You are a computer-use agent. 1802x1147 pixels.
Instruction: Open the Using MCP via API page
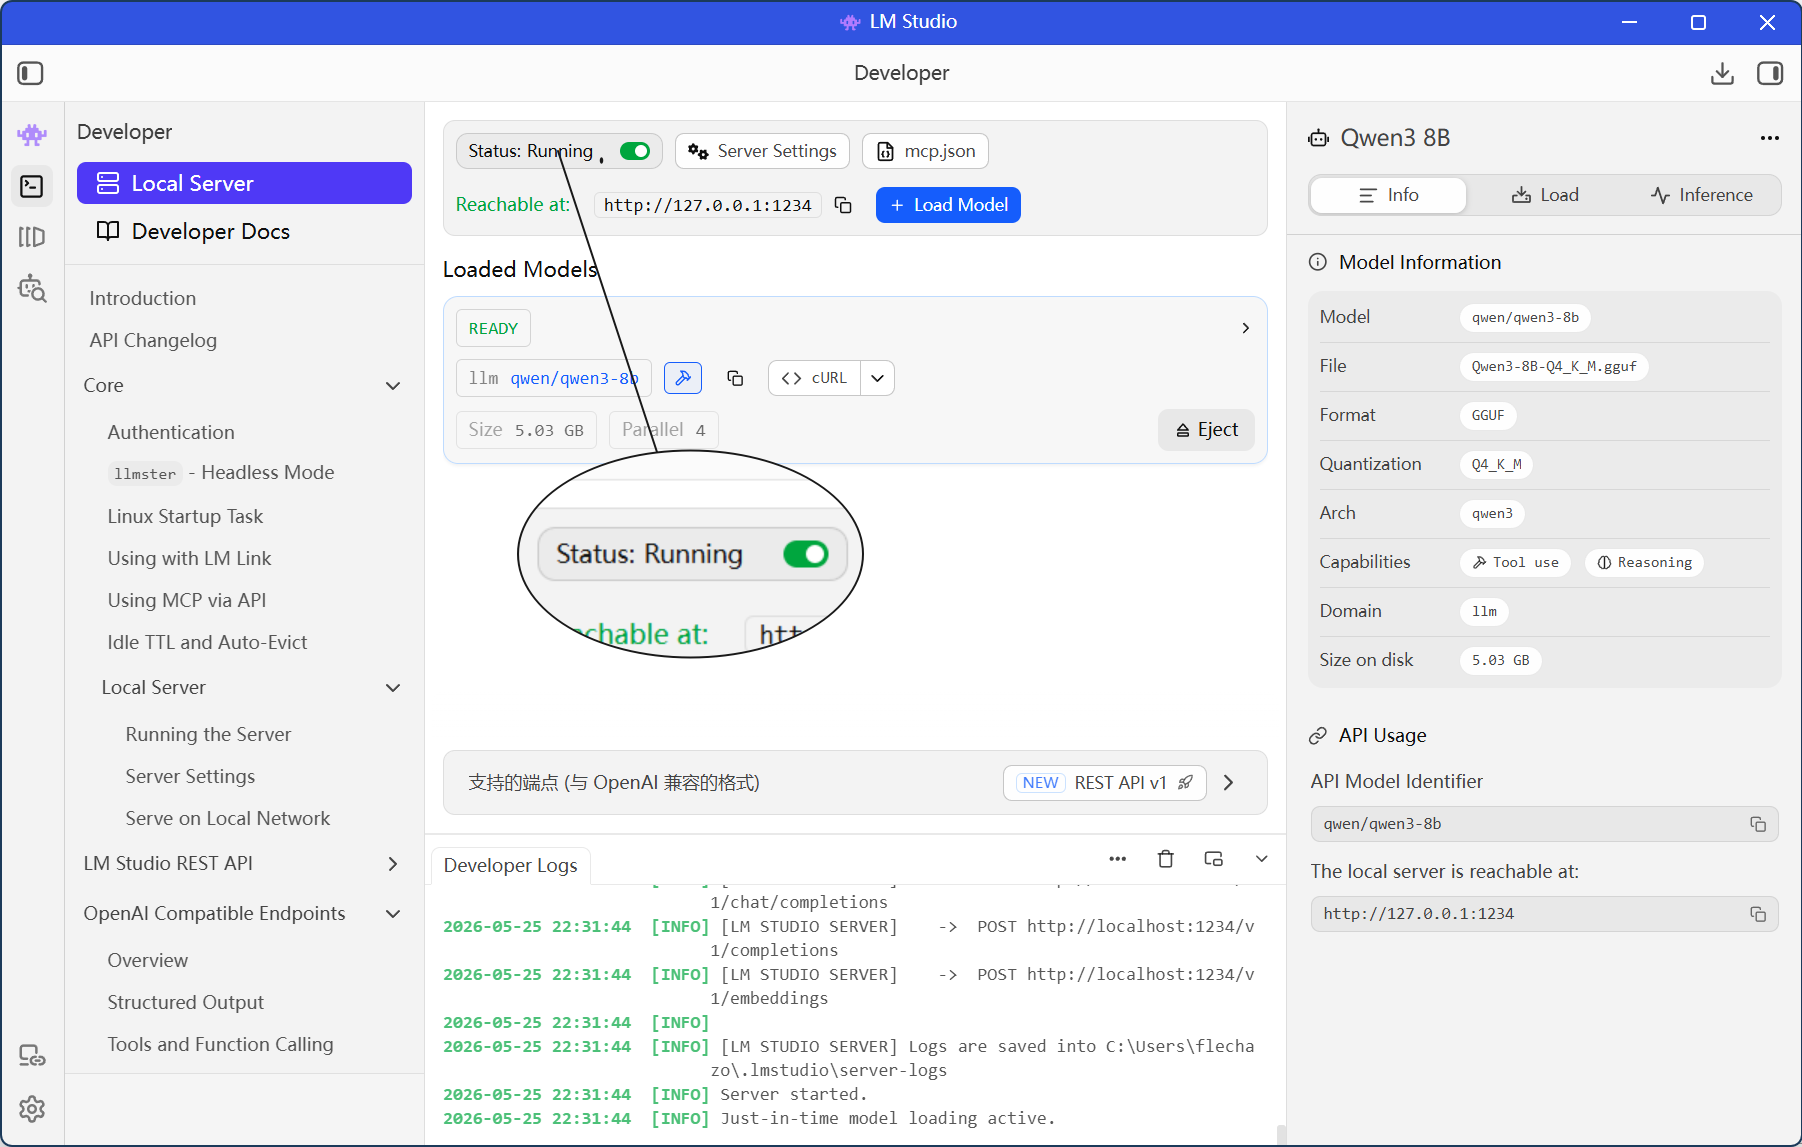click(x=187, y=600)
